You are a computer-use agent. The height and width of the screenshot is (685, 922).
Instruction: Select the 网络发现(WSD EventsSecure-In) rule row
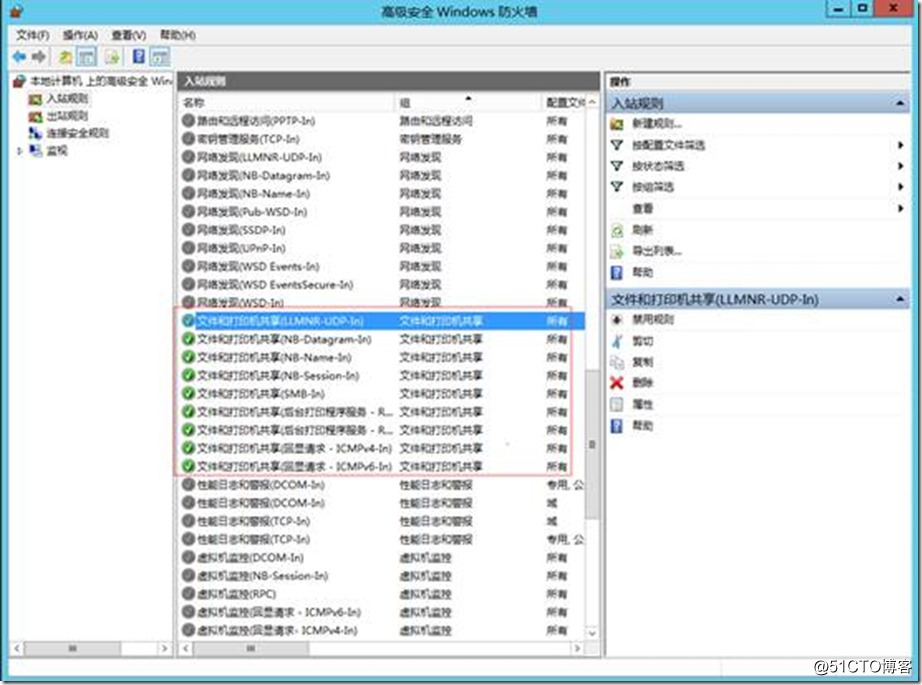[382, 285]
